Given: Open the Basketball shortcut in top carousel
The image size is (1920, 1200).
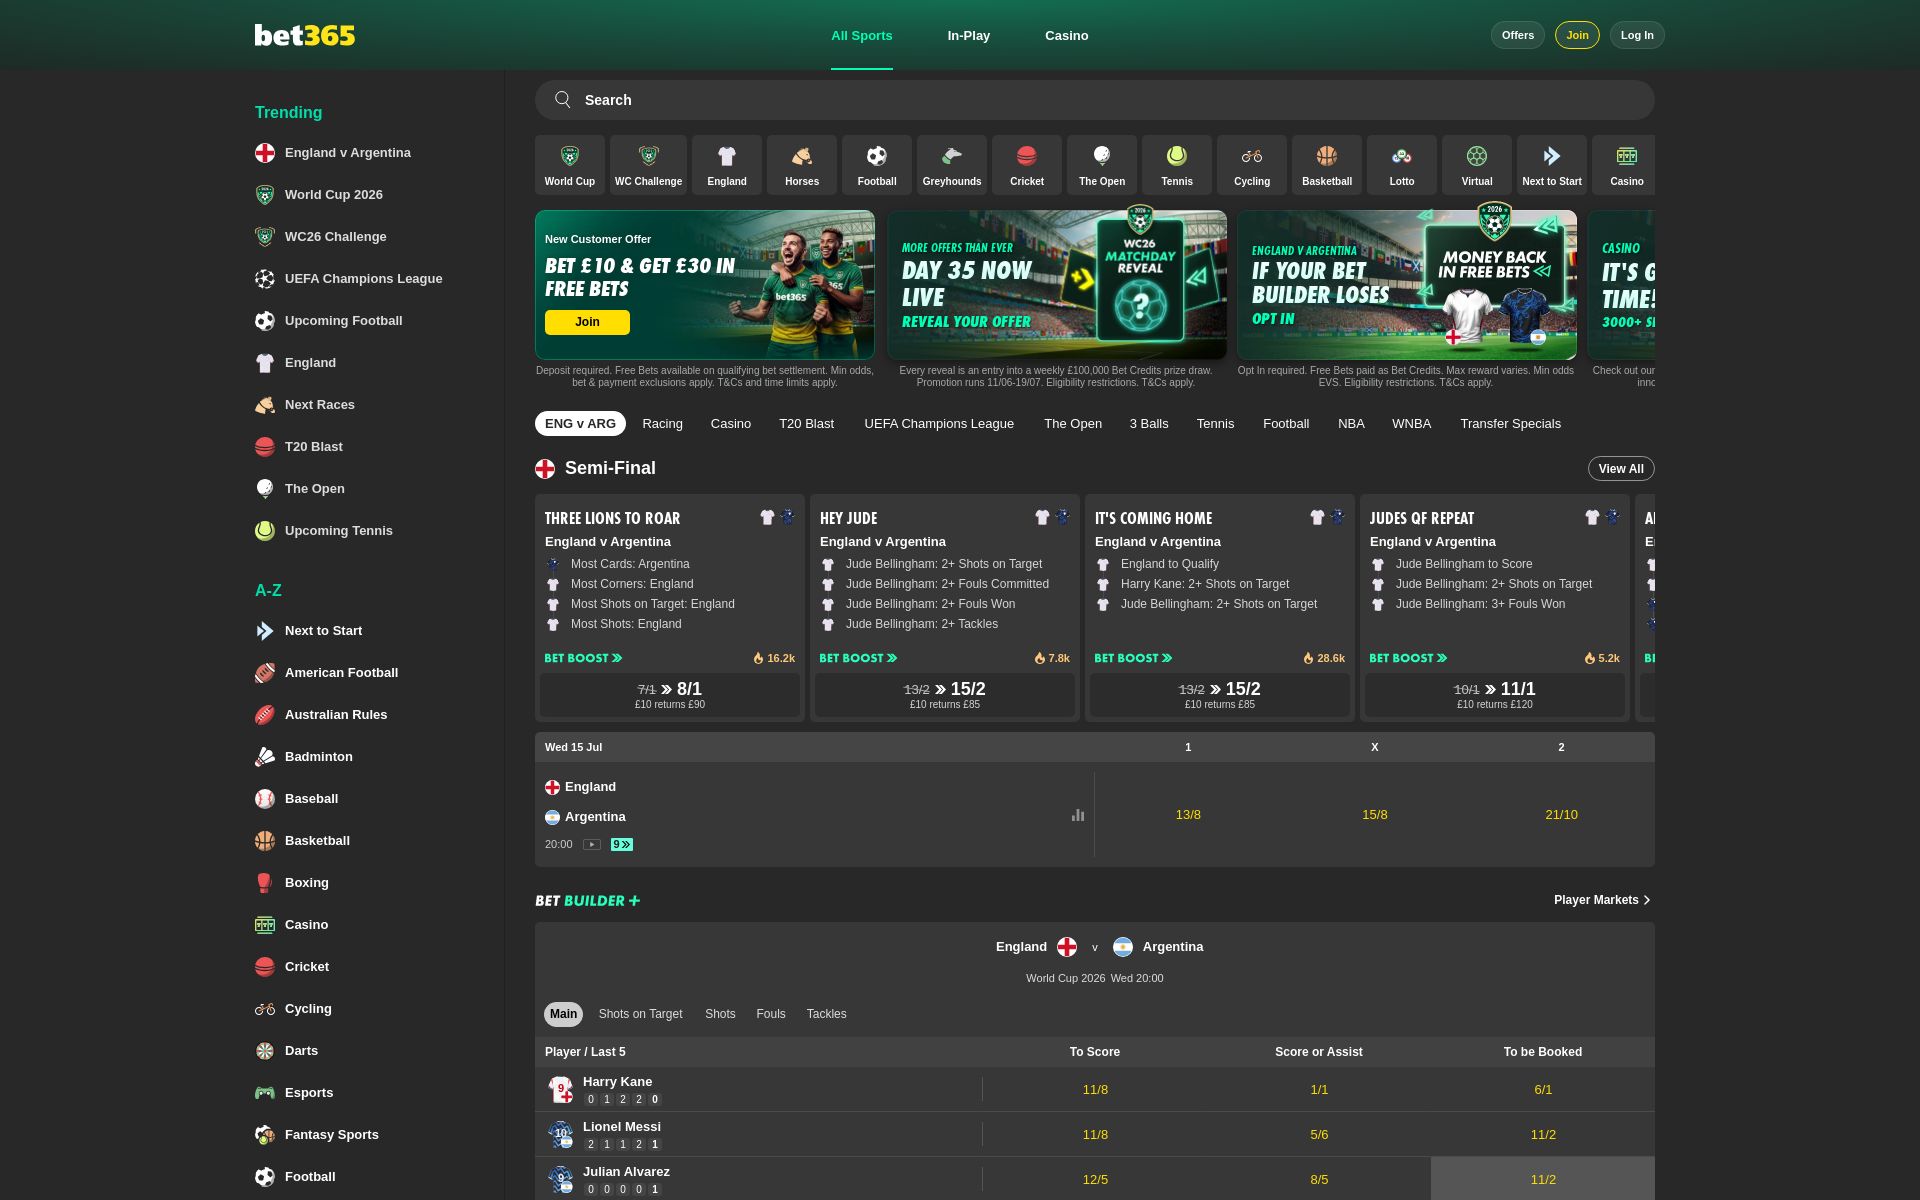Looking at the screenshot, I should pos(1327,165).
